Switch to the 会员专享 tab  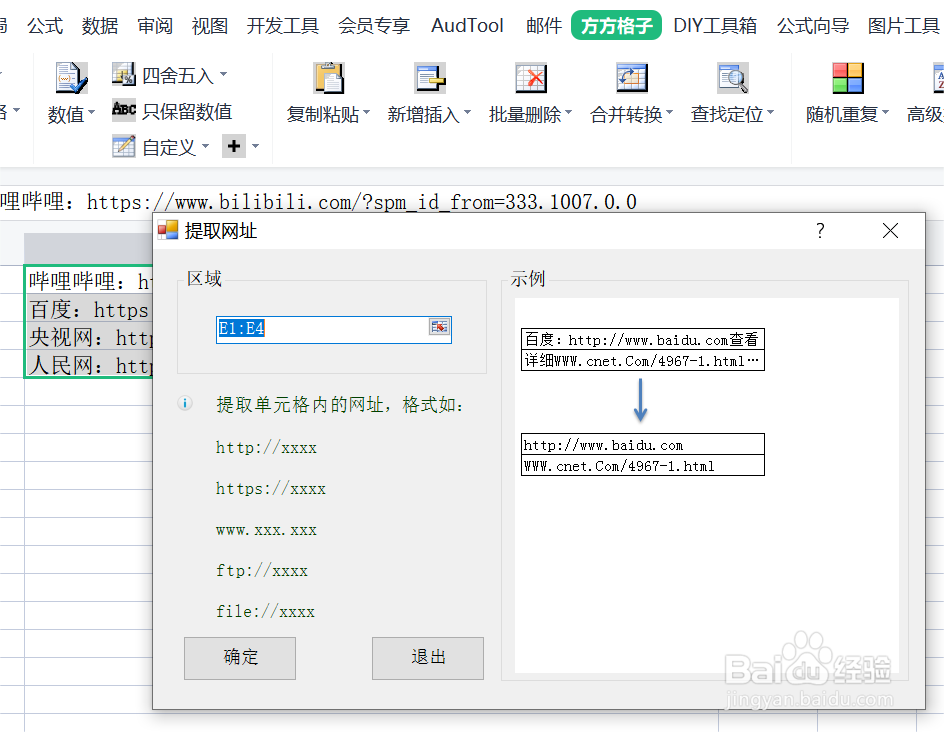click(x=374, y=26)
